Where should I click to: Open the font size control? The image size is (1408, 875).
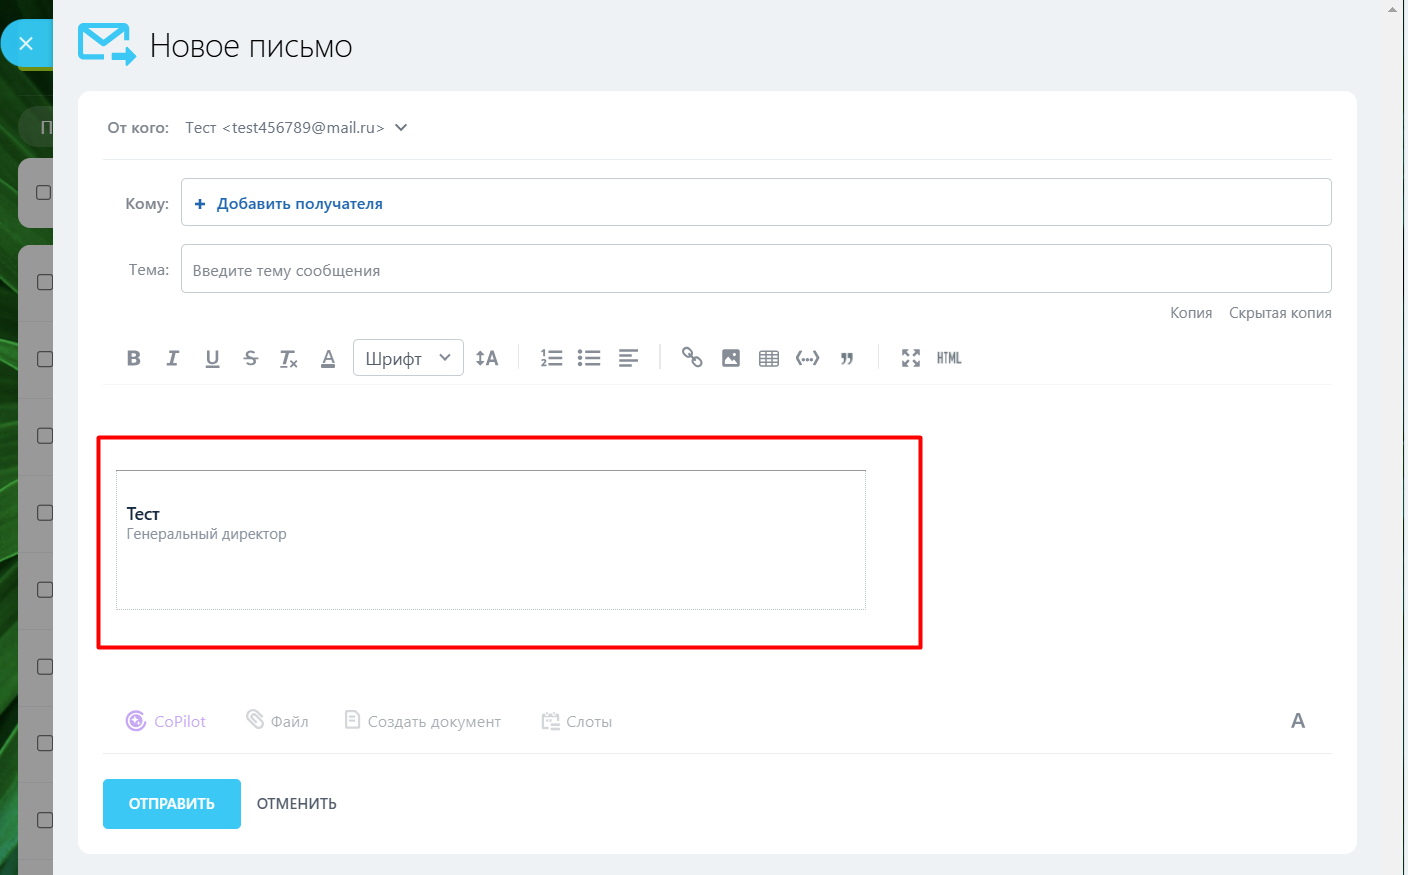pyautogui.click(x=487, y=357)
